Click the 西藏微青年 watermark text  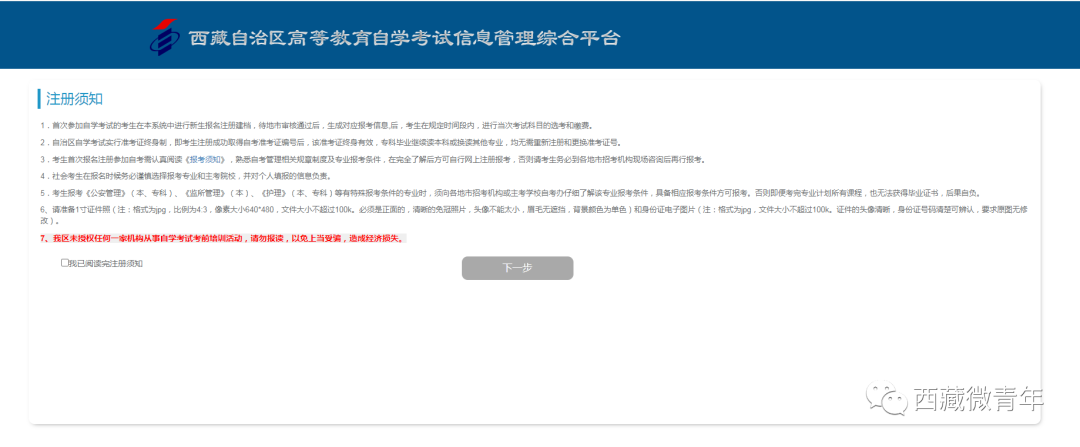978,398
